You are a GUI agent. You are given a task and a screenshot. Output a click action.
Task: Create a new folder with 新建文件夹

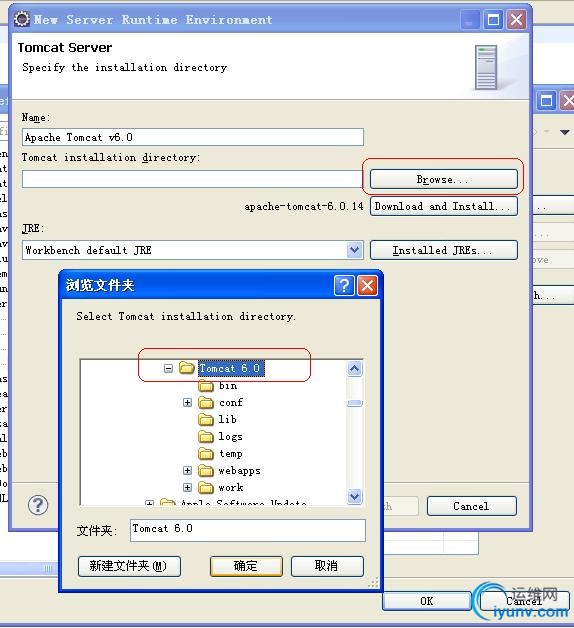pos(129,566)
